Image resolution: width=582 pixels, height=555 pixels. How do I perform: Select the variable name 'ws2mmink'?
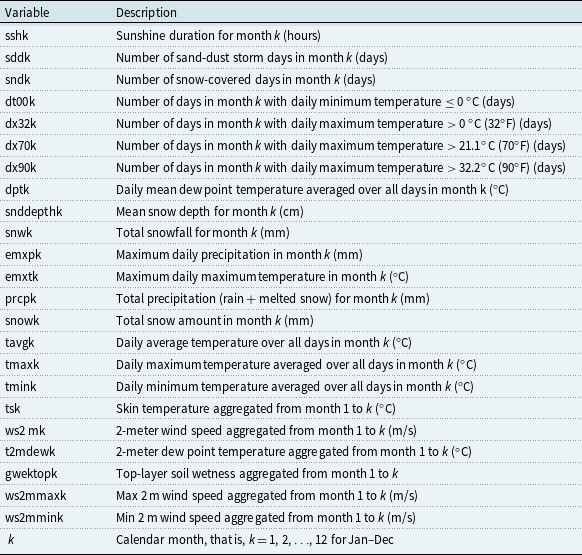34,518
